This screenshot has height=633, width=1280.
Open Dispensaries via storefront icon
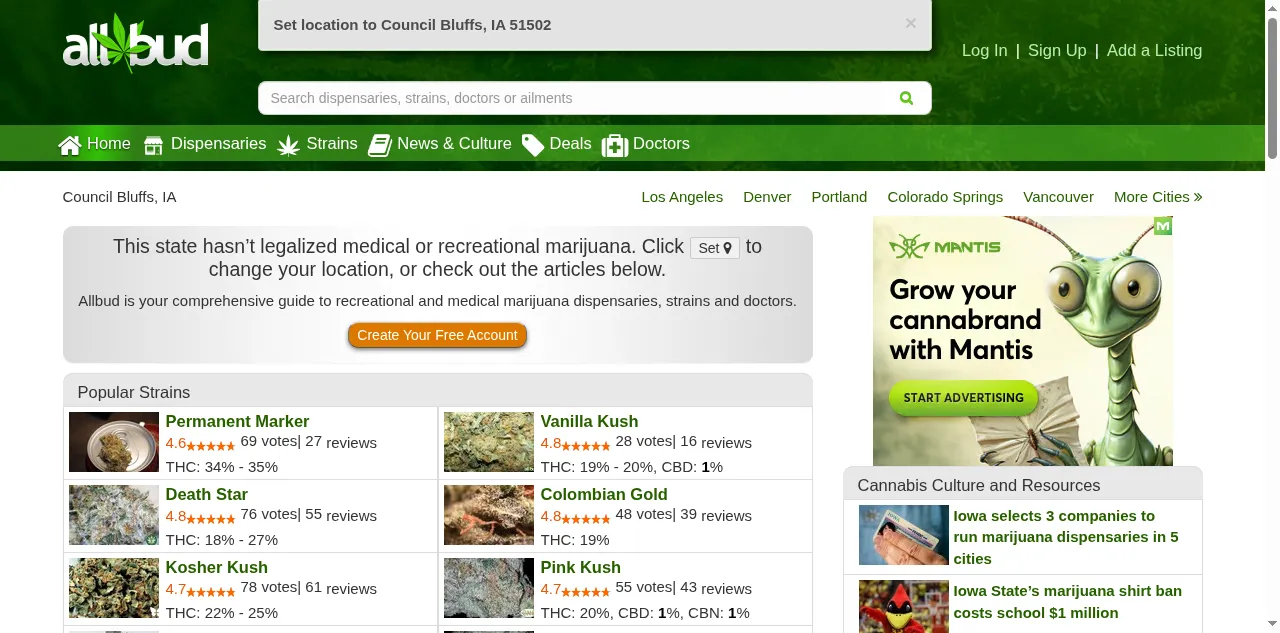[153, 145]
